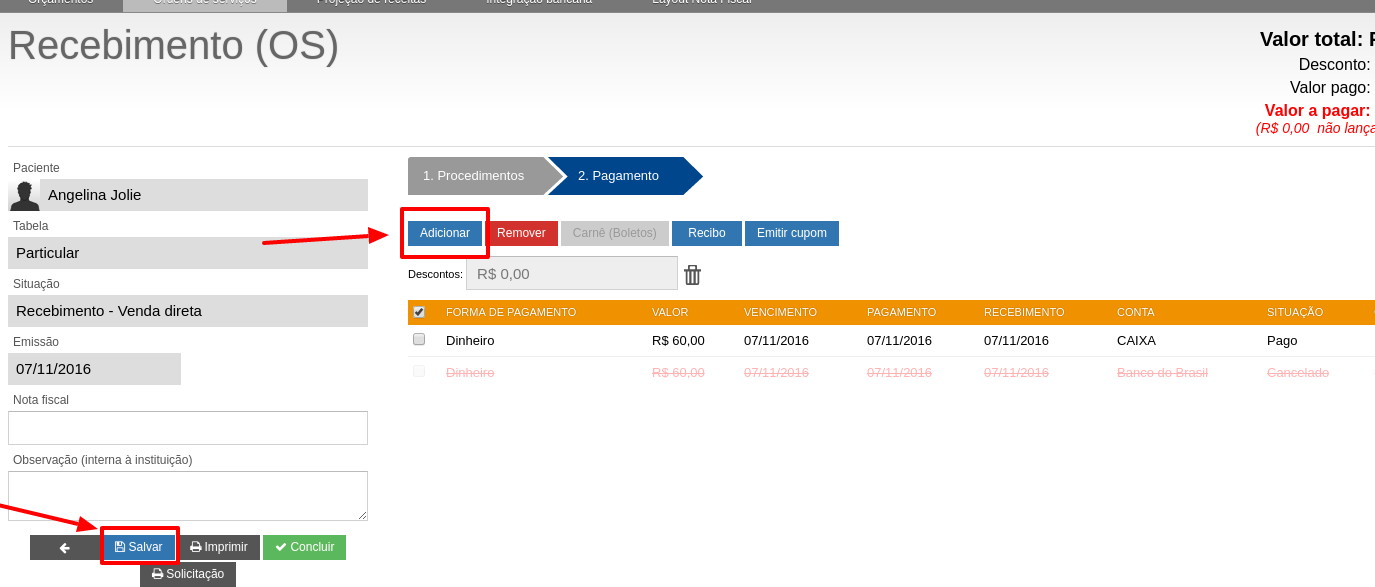
Task: Click the Desconto label in summary
Action: click(x=1335, y=64)
